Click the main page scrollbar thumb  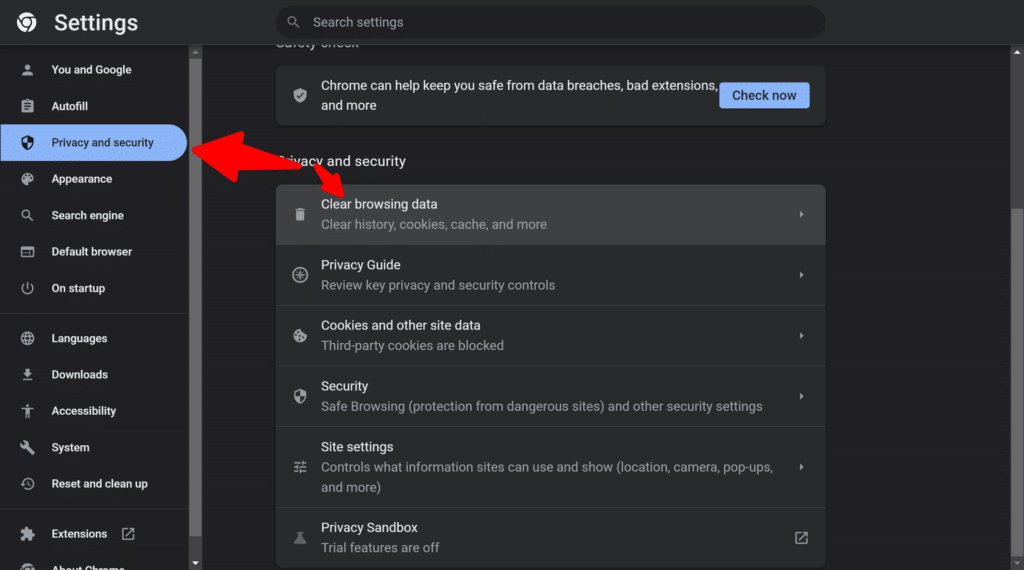(x=1017, y=382)
